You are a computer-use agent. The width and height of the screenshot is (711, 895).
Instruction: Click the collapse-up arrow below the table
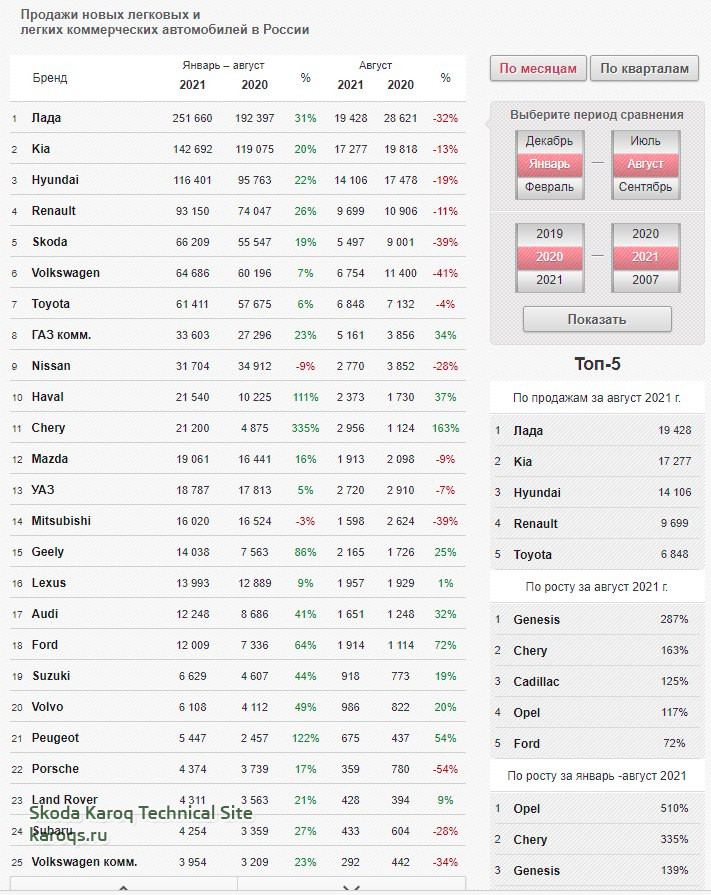(x=123, y=886)
